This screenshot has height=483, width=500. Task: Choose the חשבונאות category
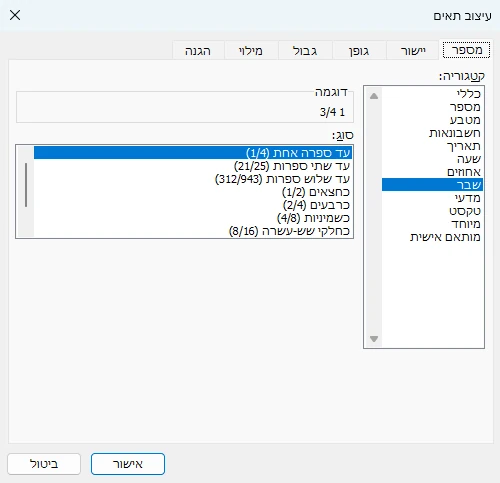click(432, 133)
